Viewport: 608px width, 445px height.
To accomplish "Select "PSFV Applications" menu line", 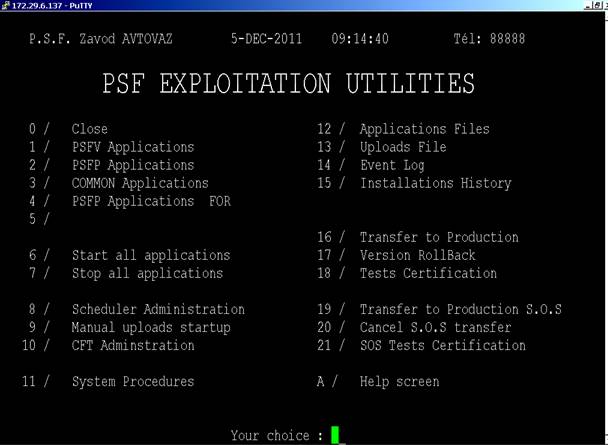I will pos(133,147).
